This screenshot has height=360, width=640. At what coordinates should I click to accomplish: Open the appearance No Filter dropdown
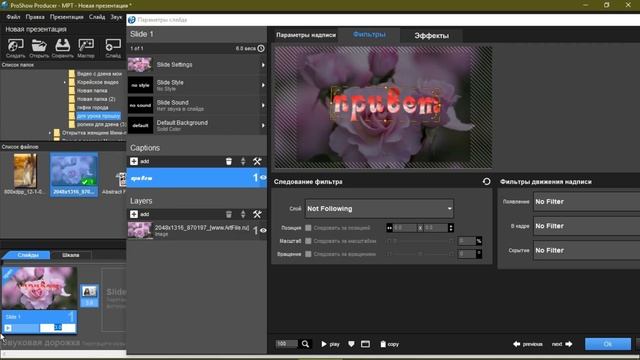[x=587, y=202]
